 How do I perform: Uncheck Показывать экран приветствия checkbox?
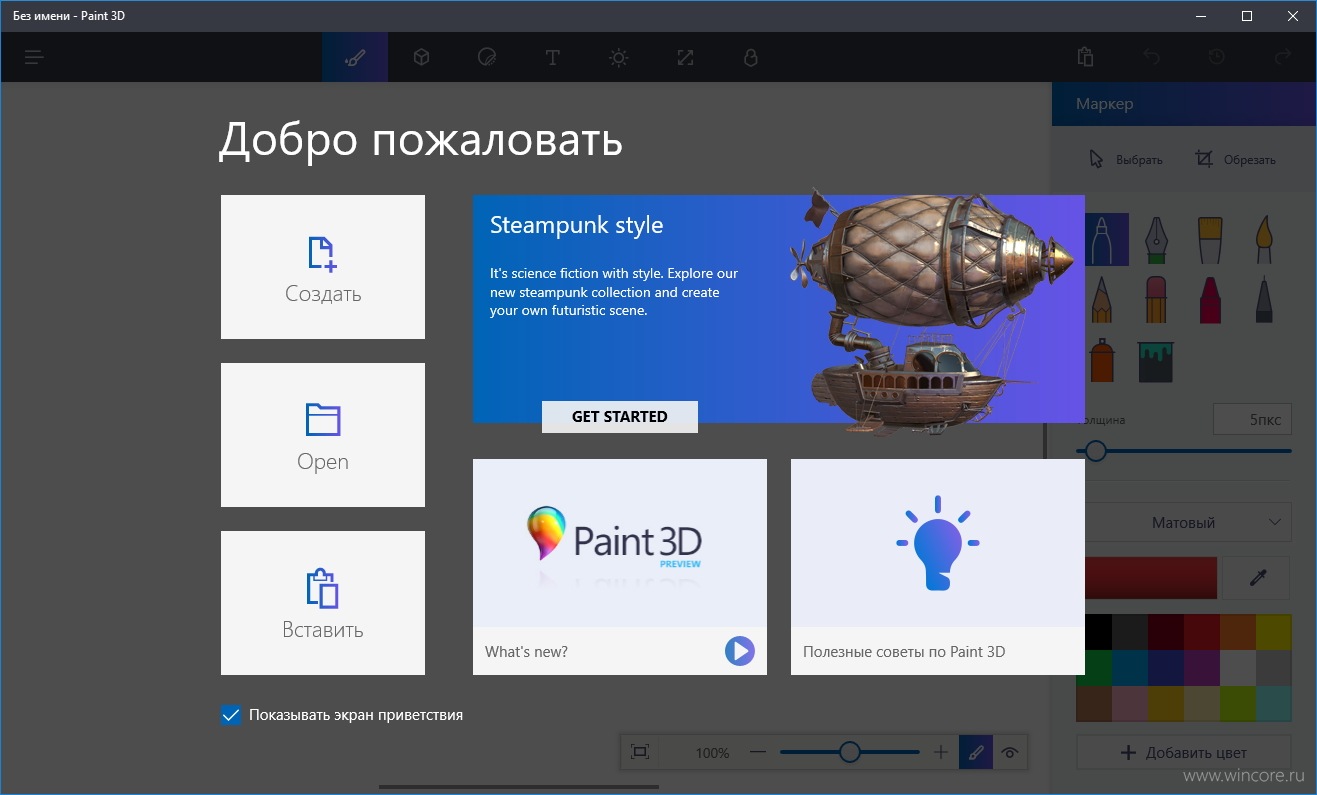tap(231, 715)
